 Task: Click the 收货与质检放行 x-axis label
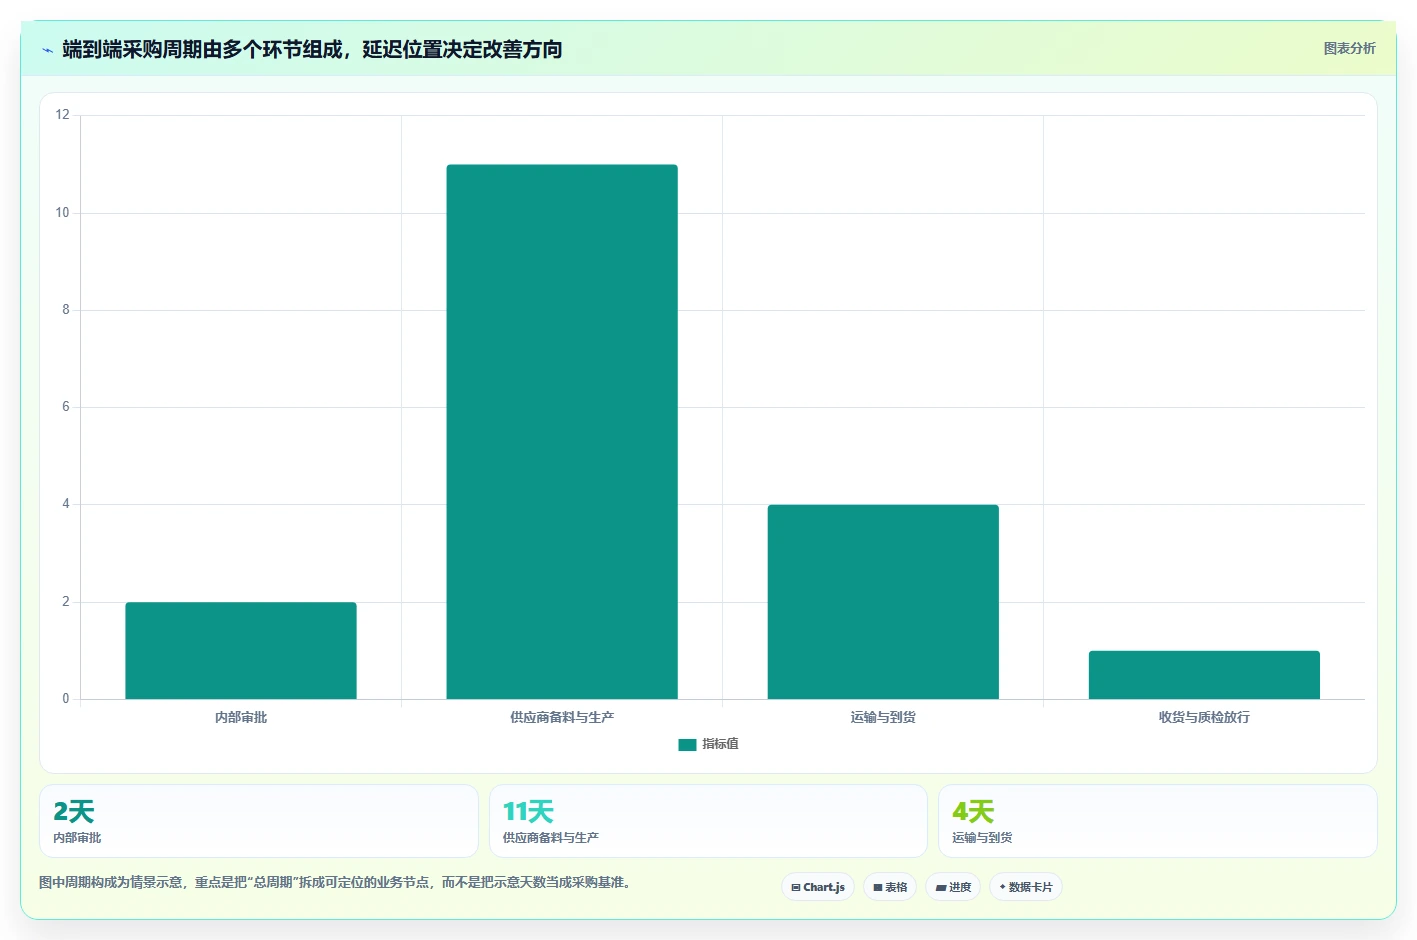[1204, 717]
